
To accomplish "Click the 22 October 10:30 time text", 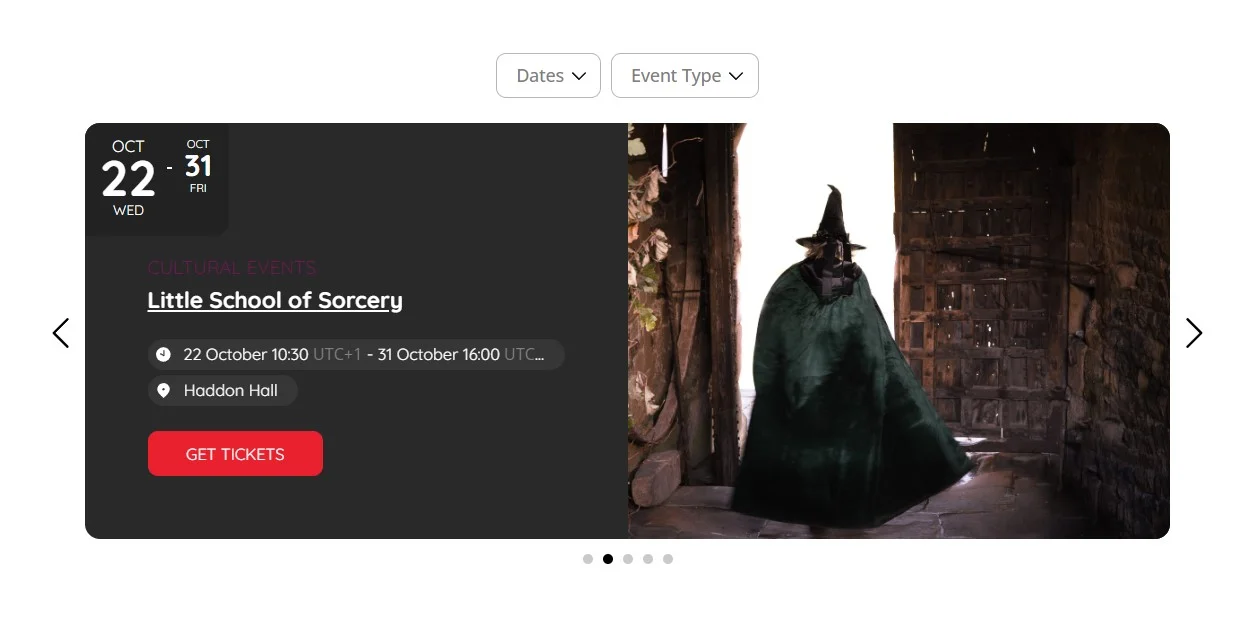I will 246,355.
